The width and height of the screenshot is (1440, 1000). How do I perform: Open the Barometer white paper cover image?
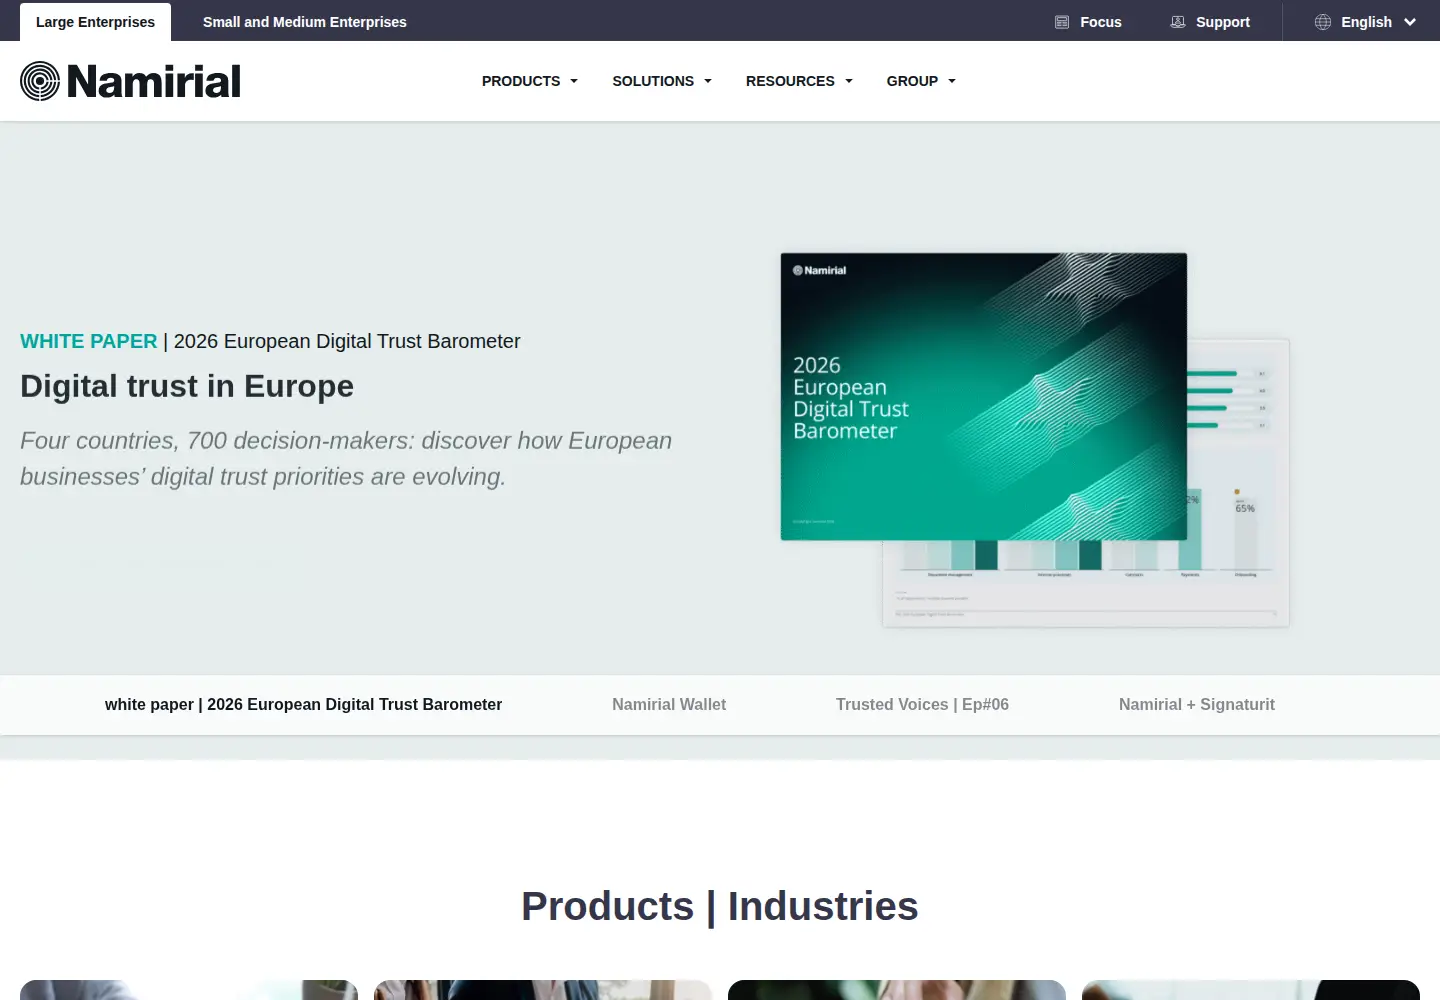click(x=984, y=397)
